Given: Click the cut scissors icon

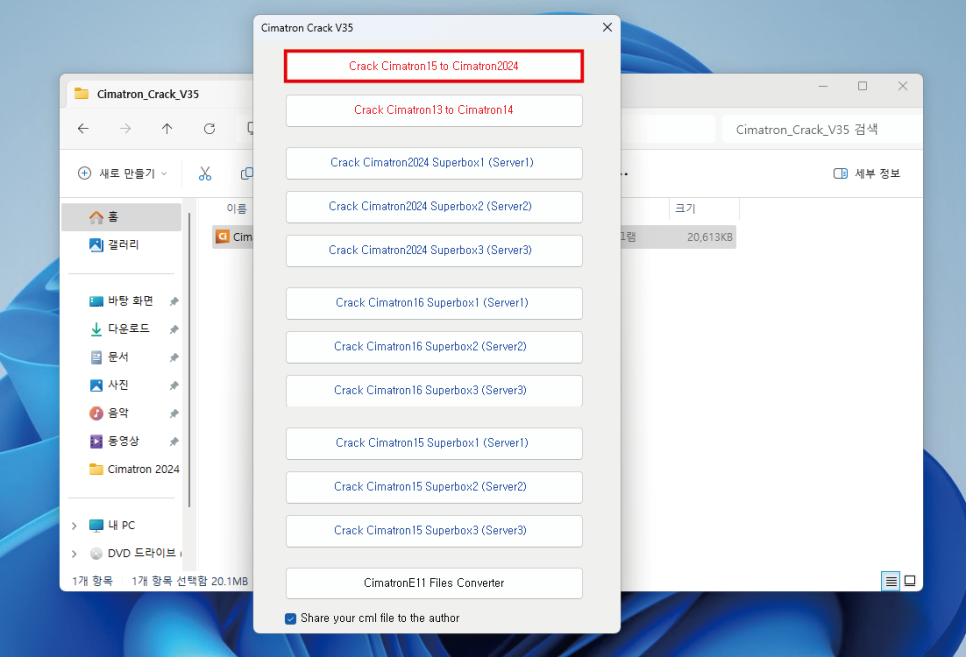Looking at the screenshot, I should click(x=205, y=174).
